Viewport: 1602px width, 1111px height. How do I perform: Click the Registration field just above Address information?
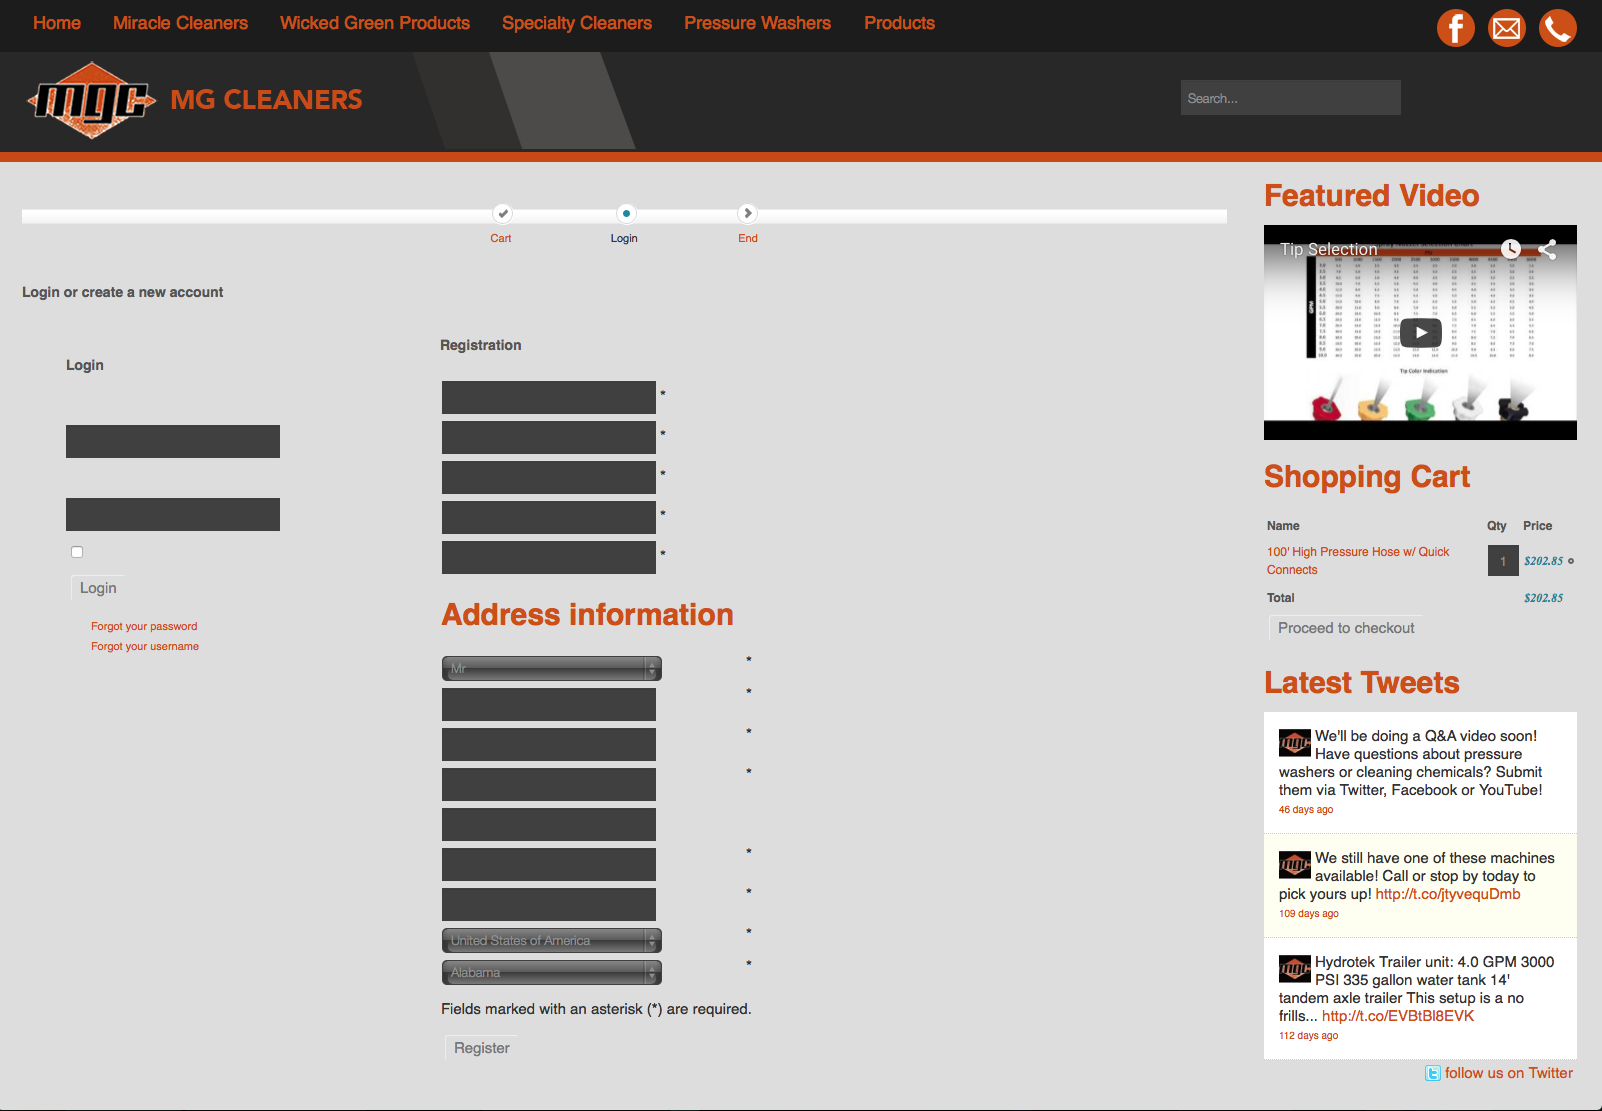(549, 558)
